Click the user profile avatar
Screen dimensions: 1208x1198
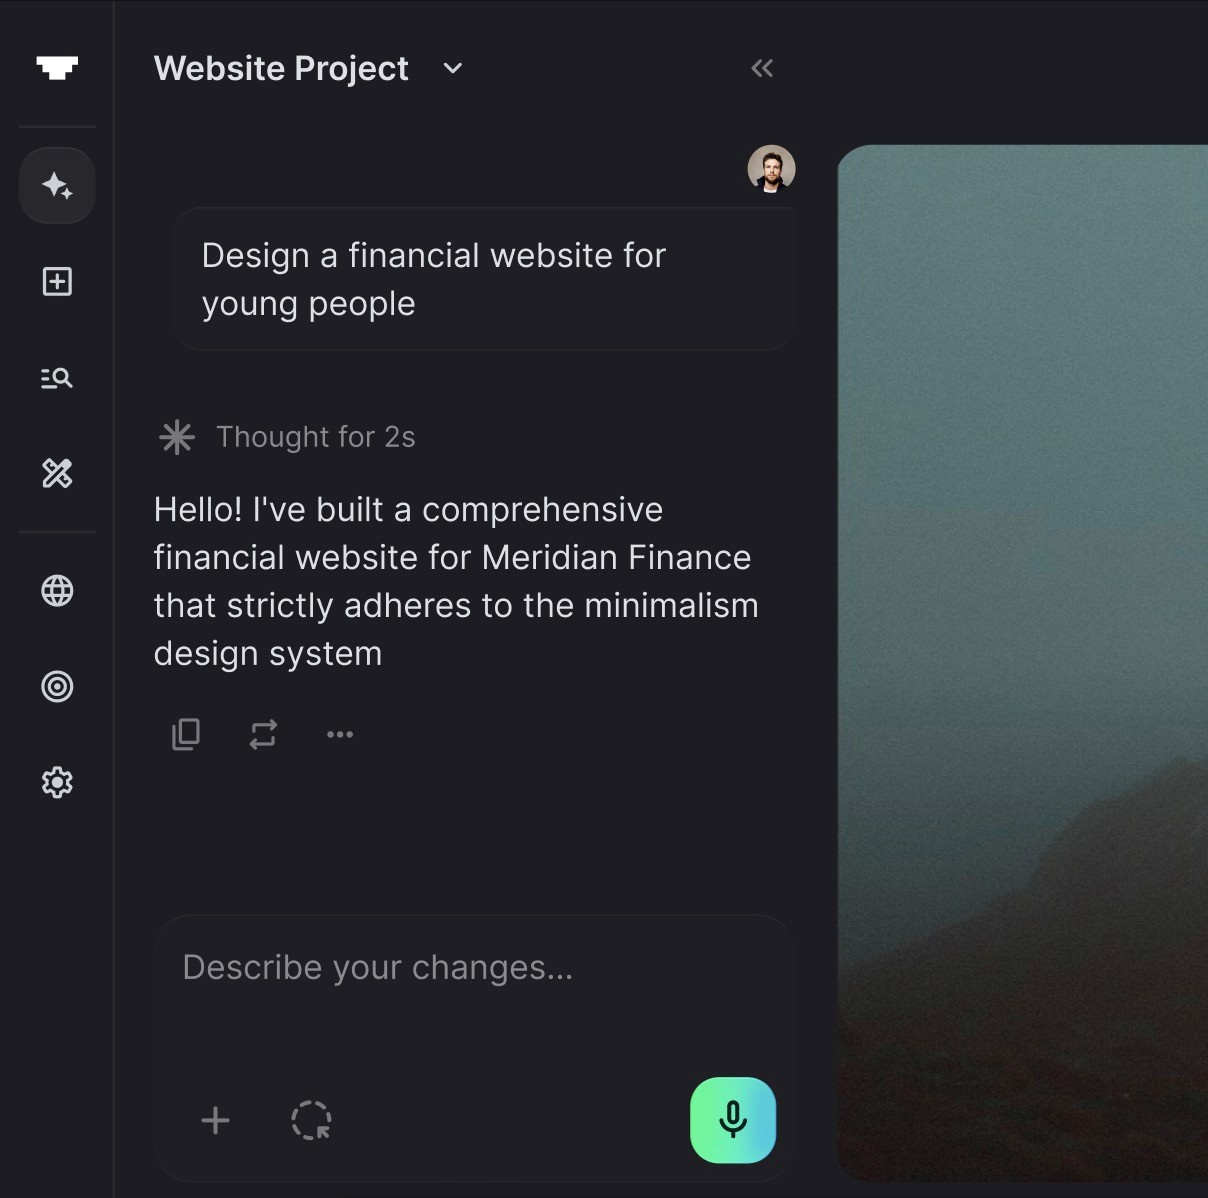tap(772, 168)
